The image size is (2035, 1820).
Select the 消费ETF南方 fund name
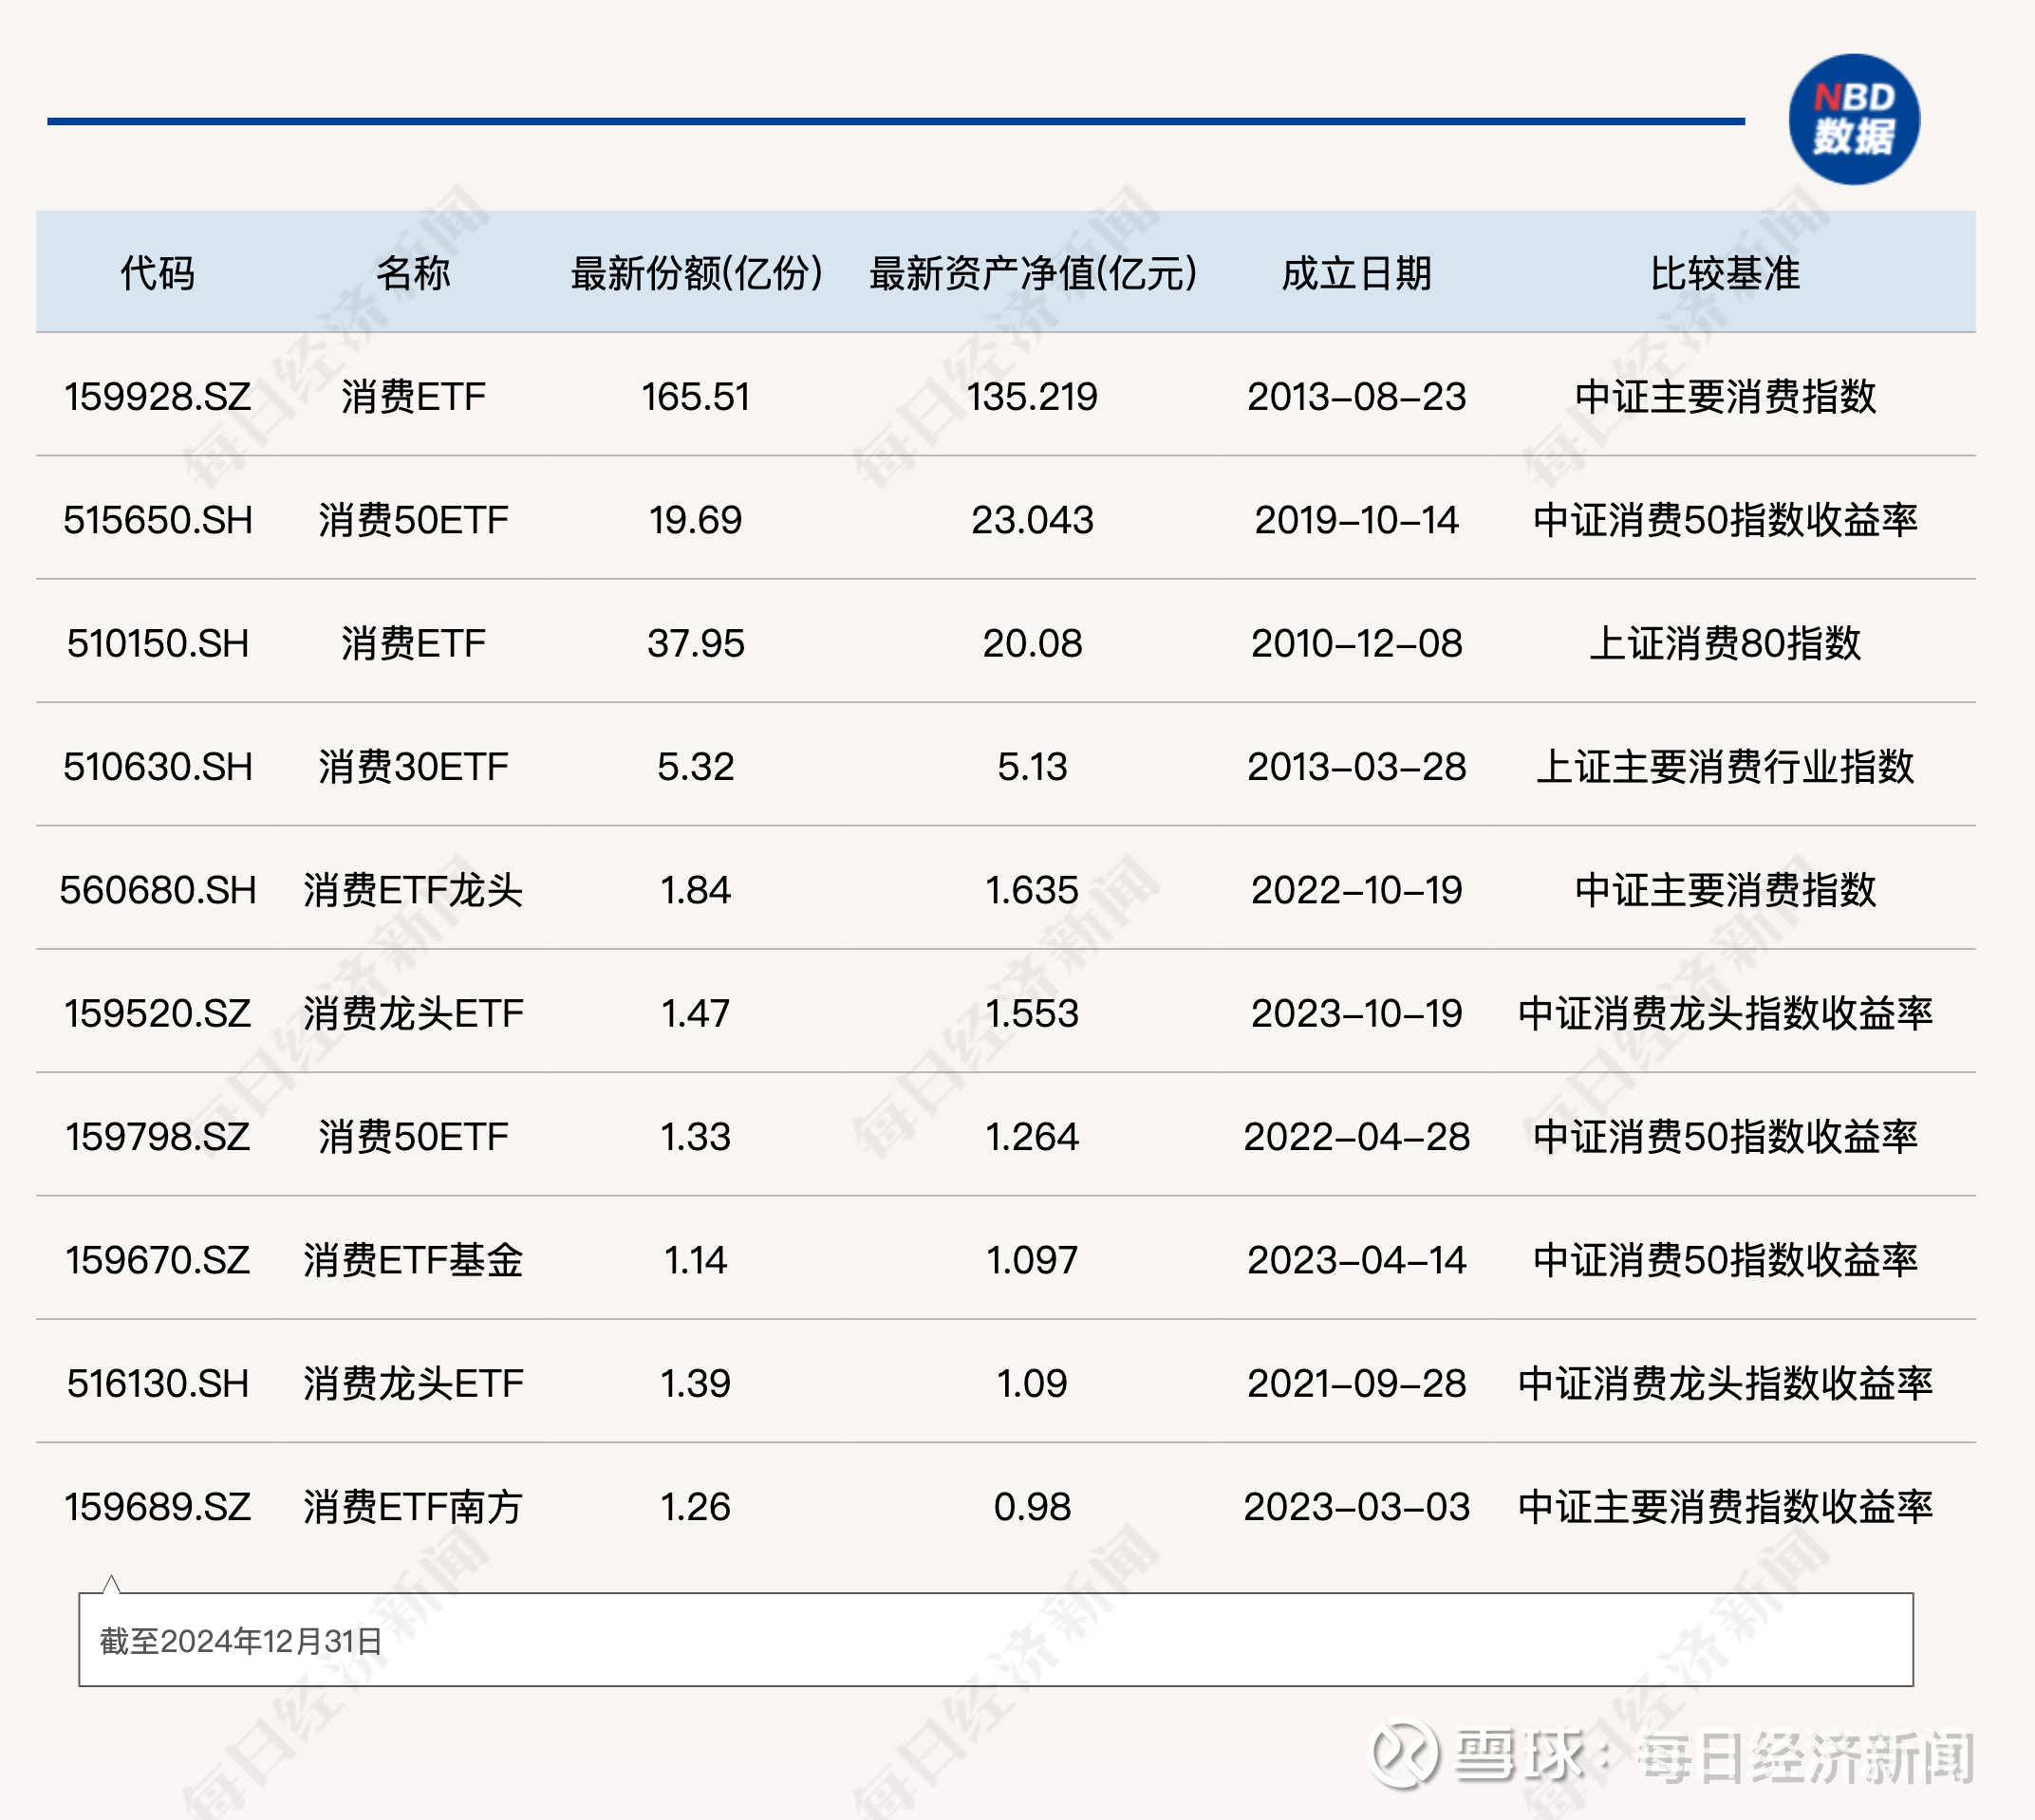click(x=420, y=1508)
